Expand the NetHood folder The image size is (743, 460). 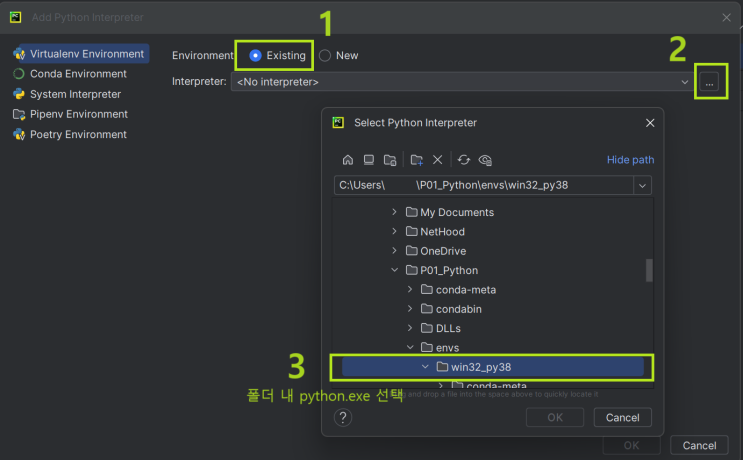[394, 231]
